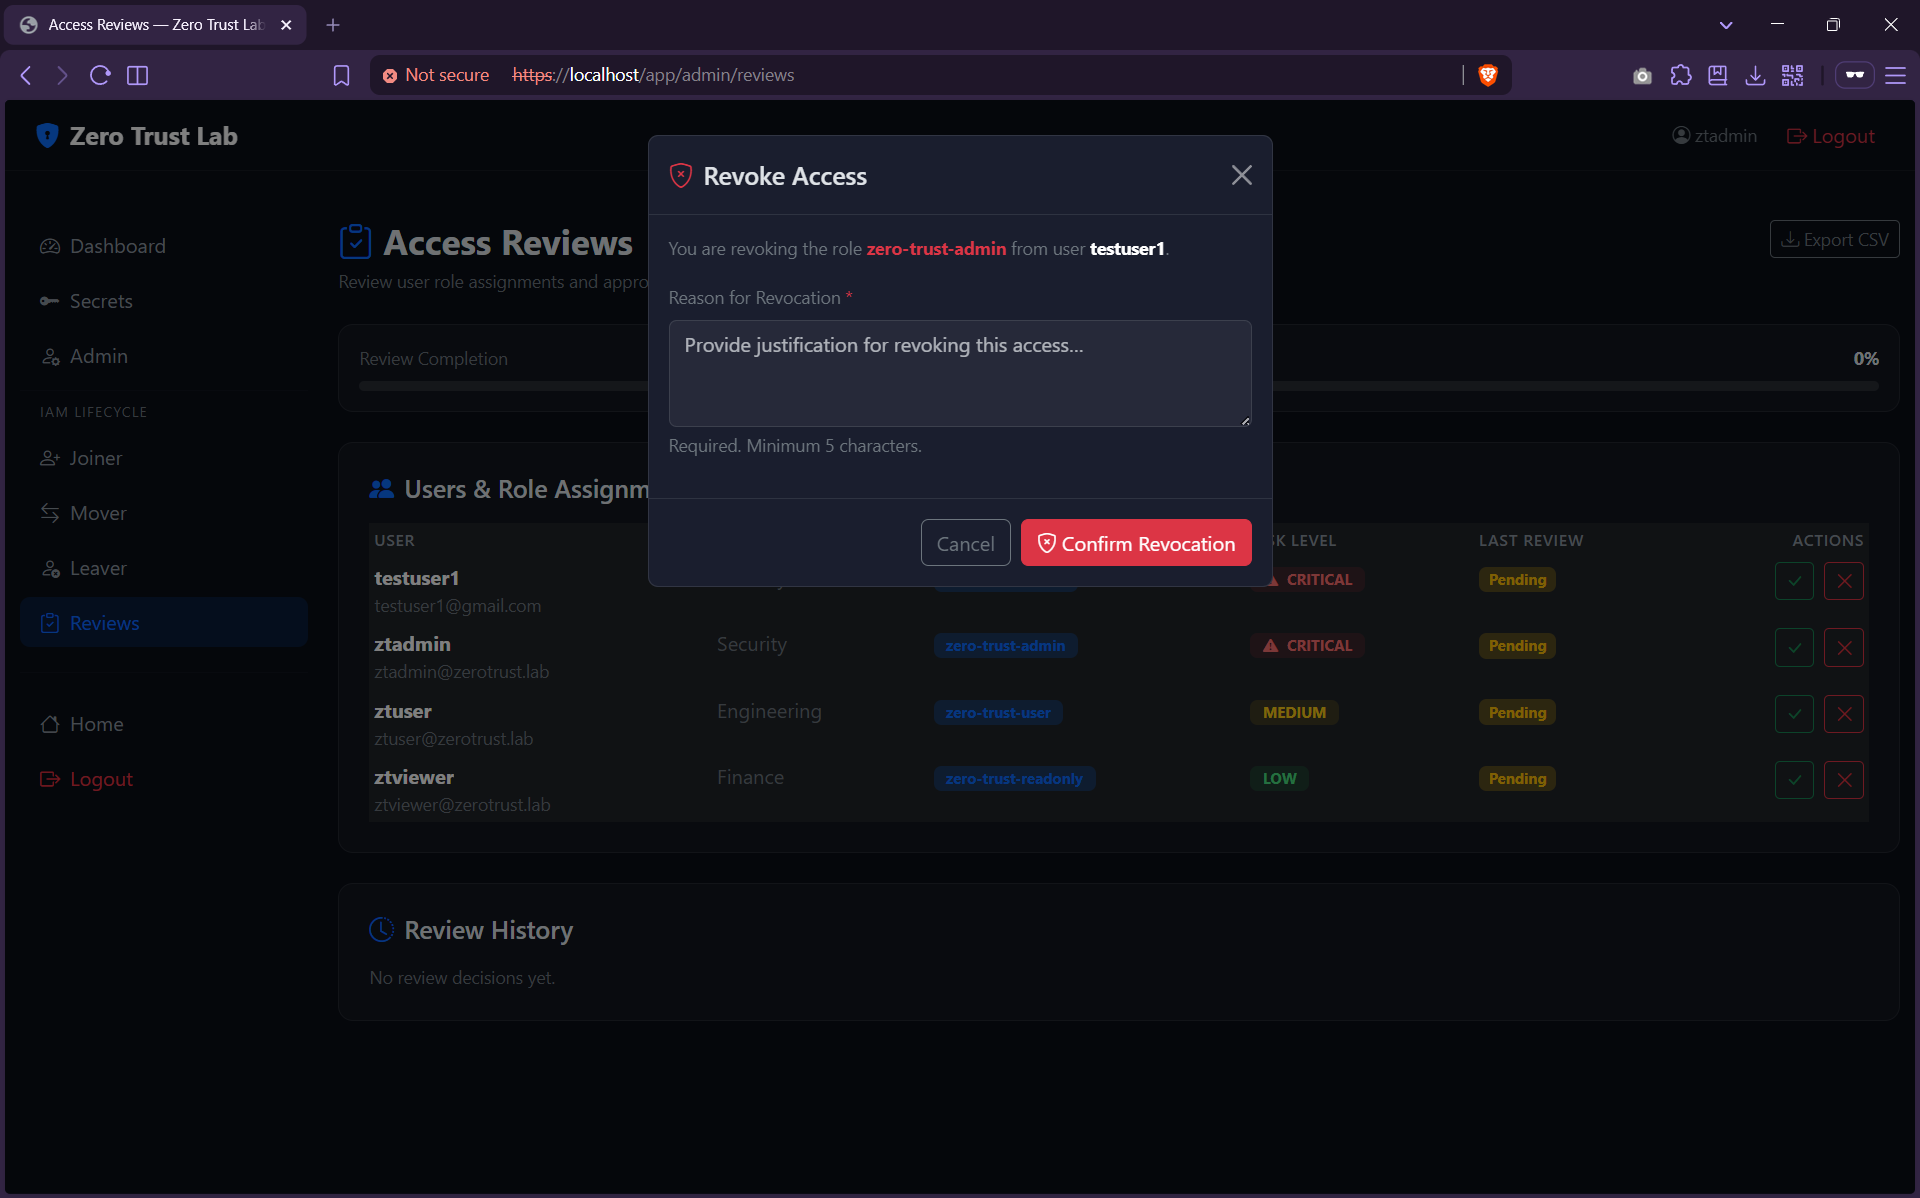
Task: Go to Secrets sidebar item
Action: (x=100, y=301)
